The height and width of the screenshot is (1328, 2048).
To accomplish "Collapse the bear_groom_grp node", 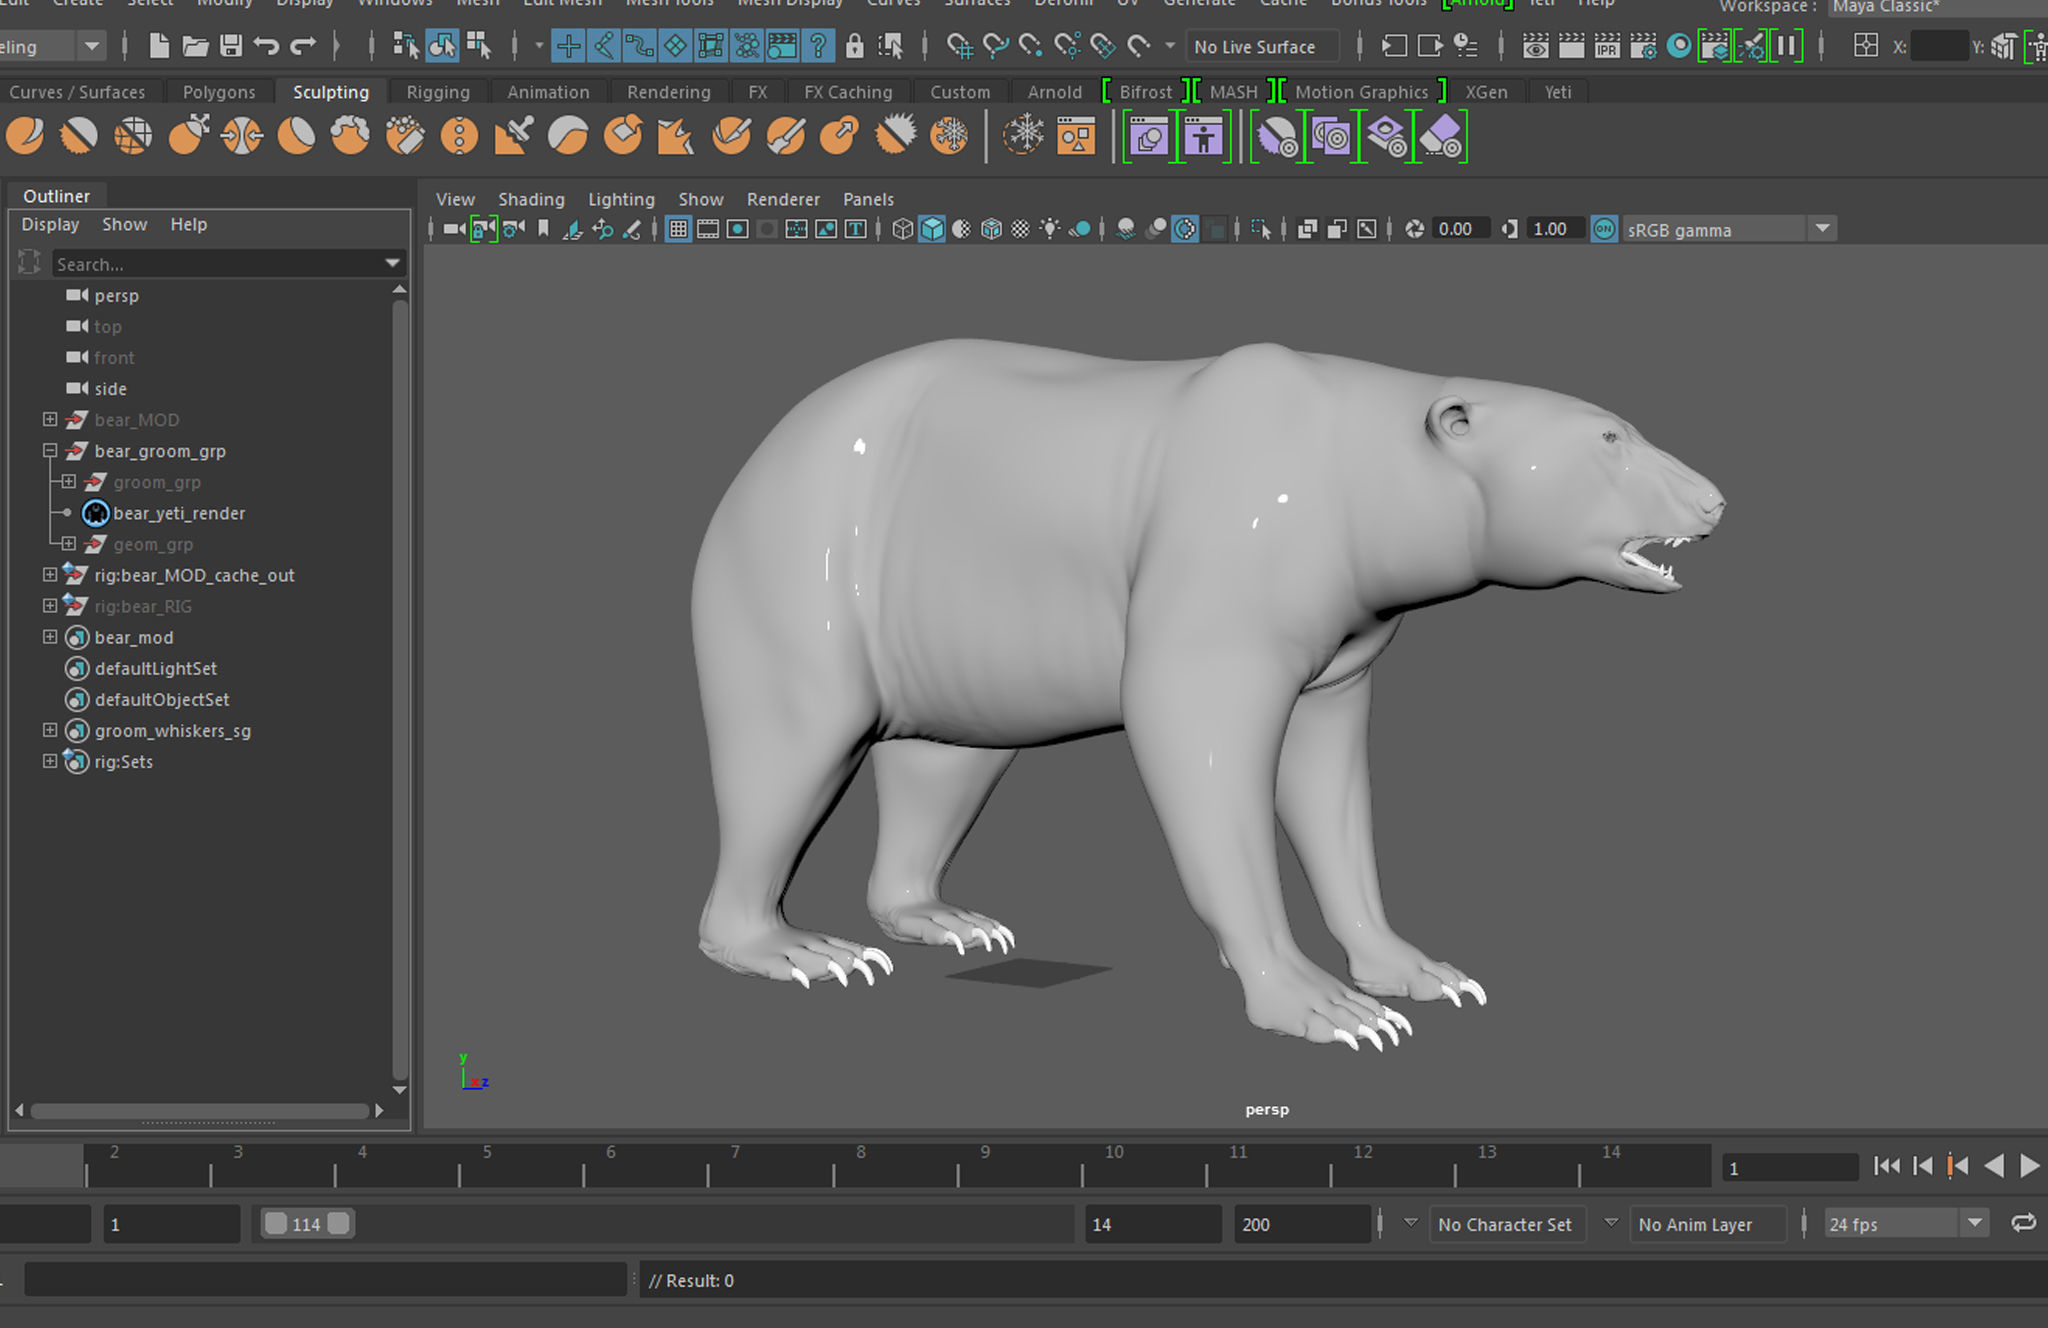I will click(x=49, y=450).
